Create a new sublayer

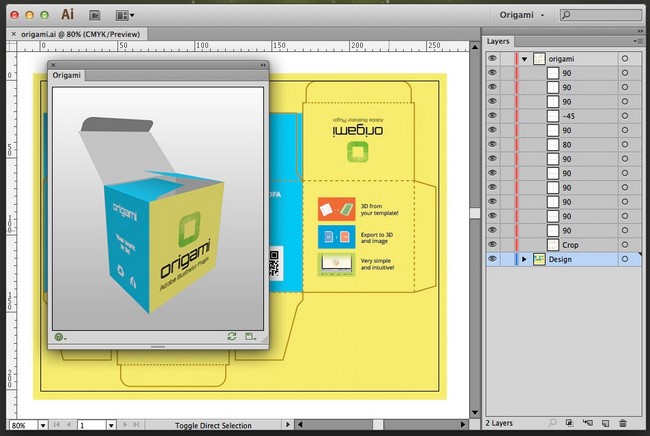pyautogui.click(x=587, y=423)
